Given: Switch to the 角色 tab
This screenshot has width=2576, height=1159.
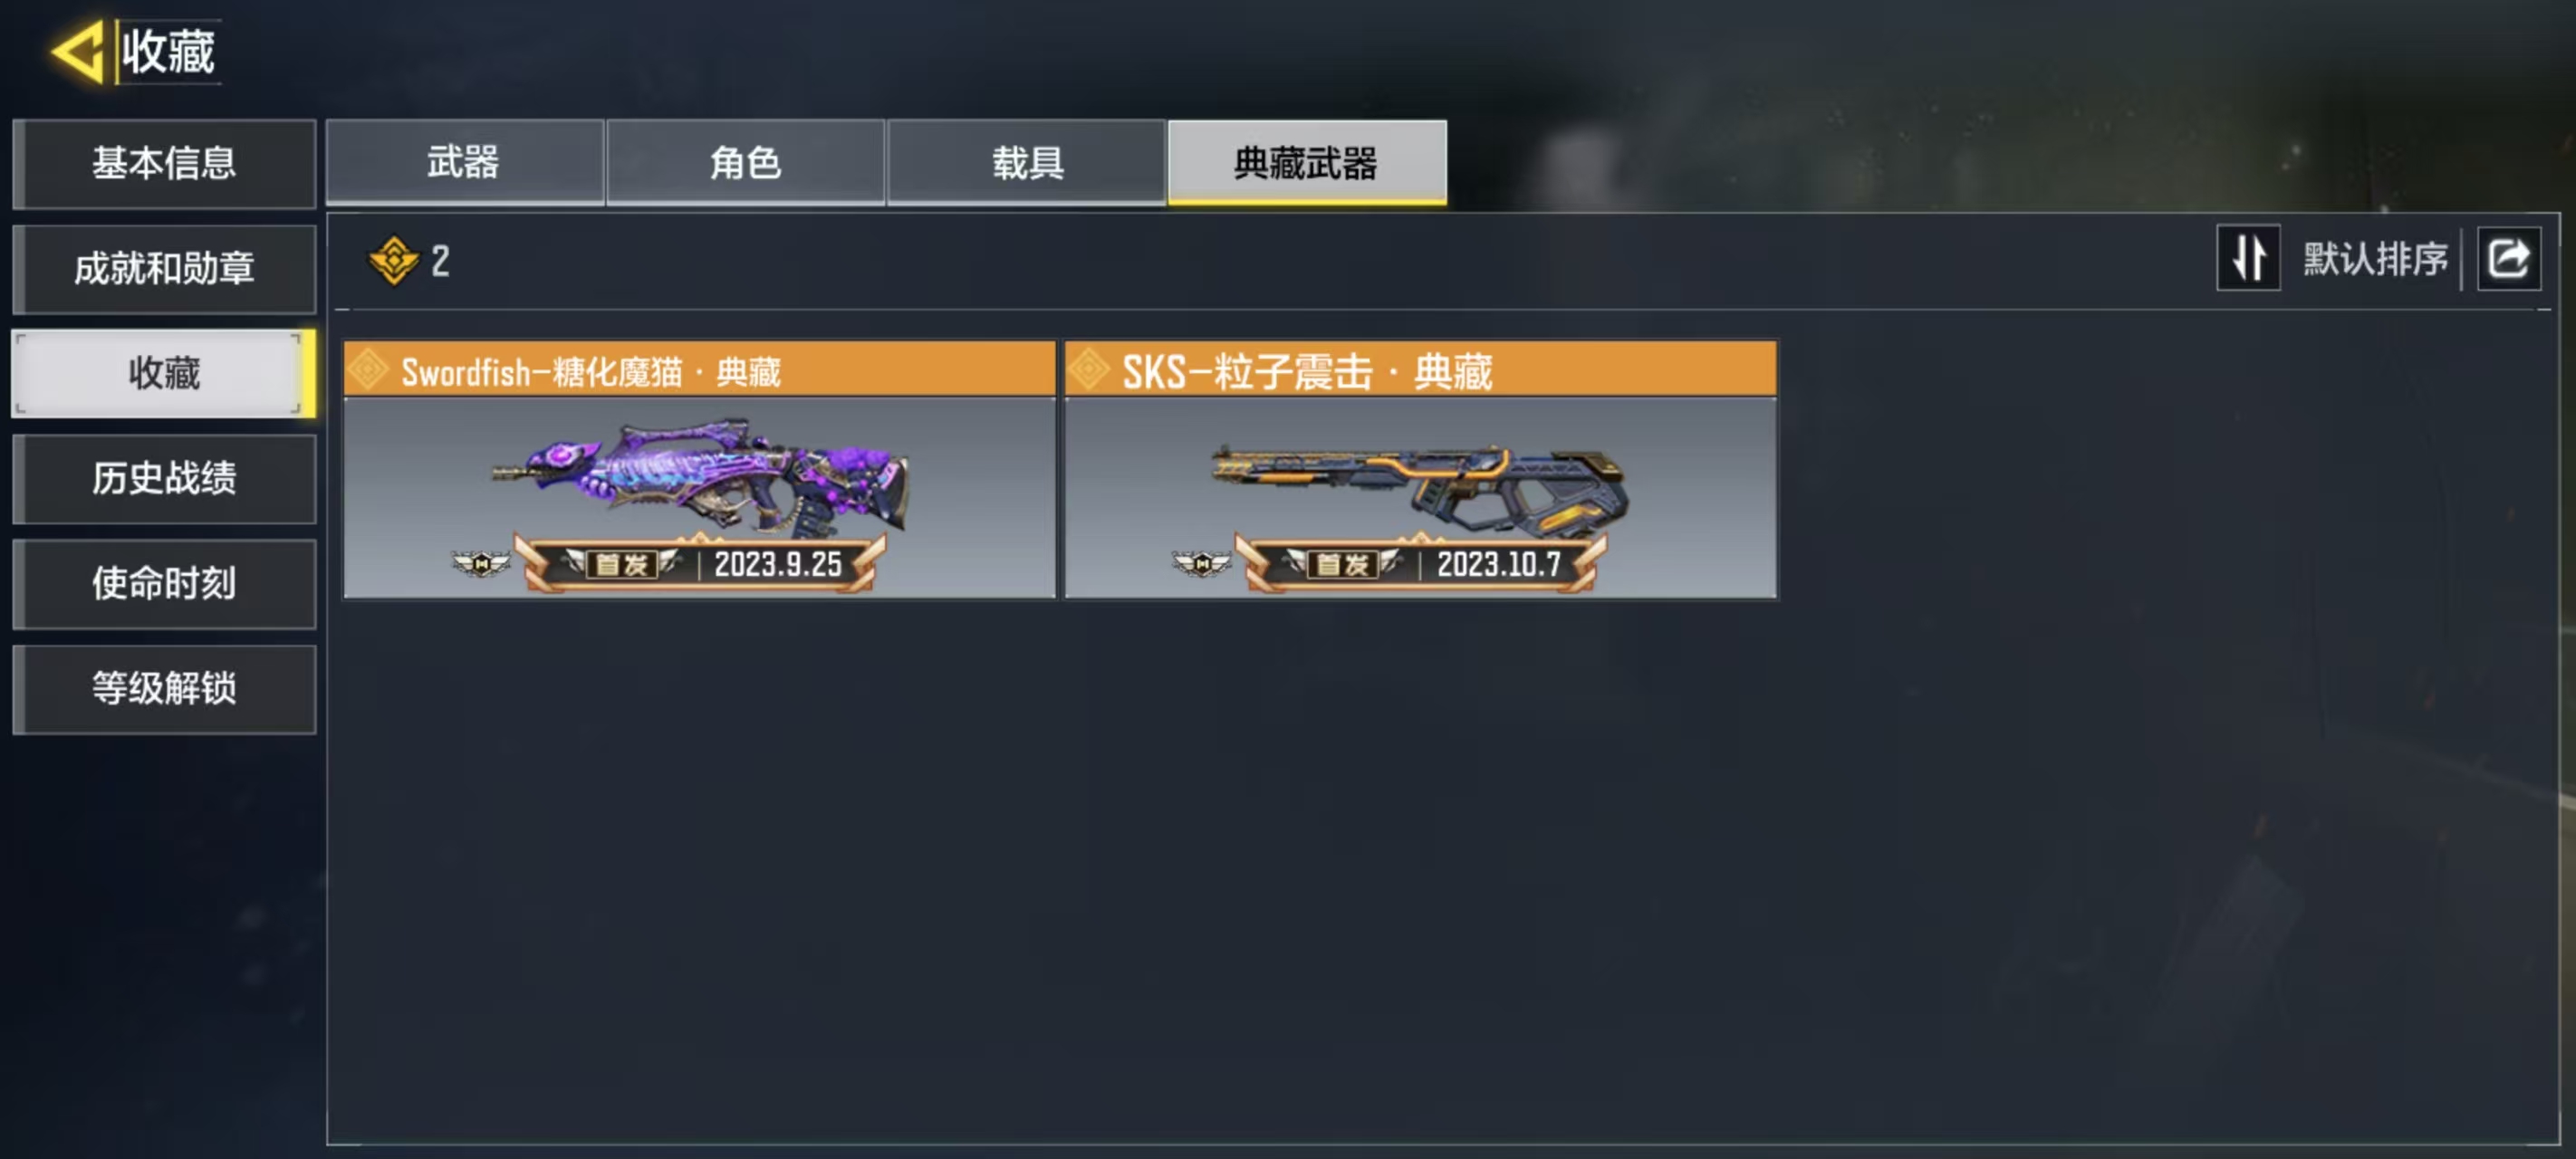Looking at the screenshot, I should click(x=745, y=163).
